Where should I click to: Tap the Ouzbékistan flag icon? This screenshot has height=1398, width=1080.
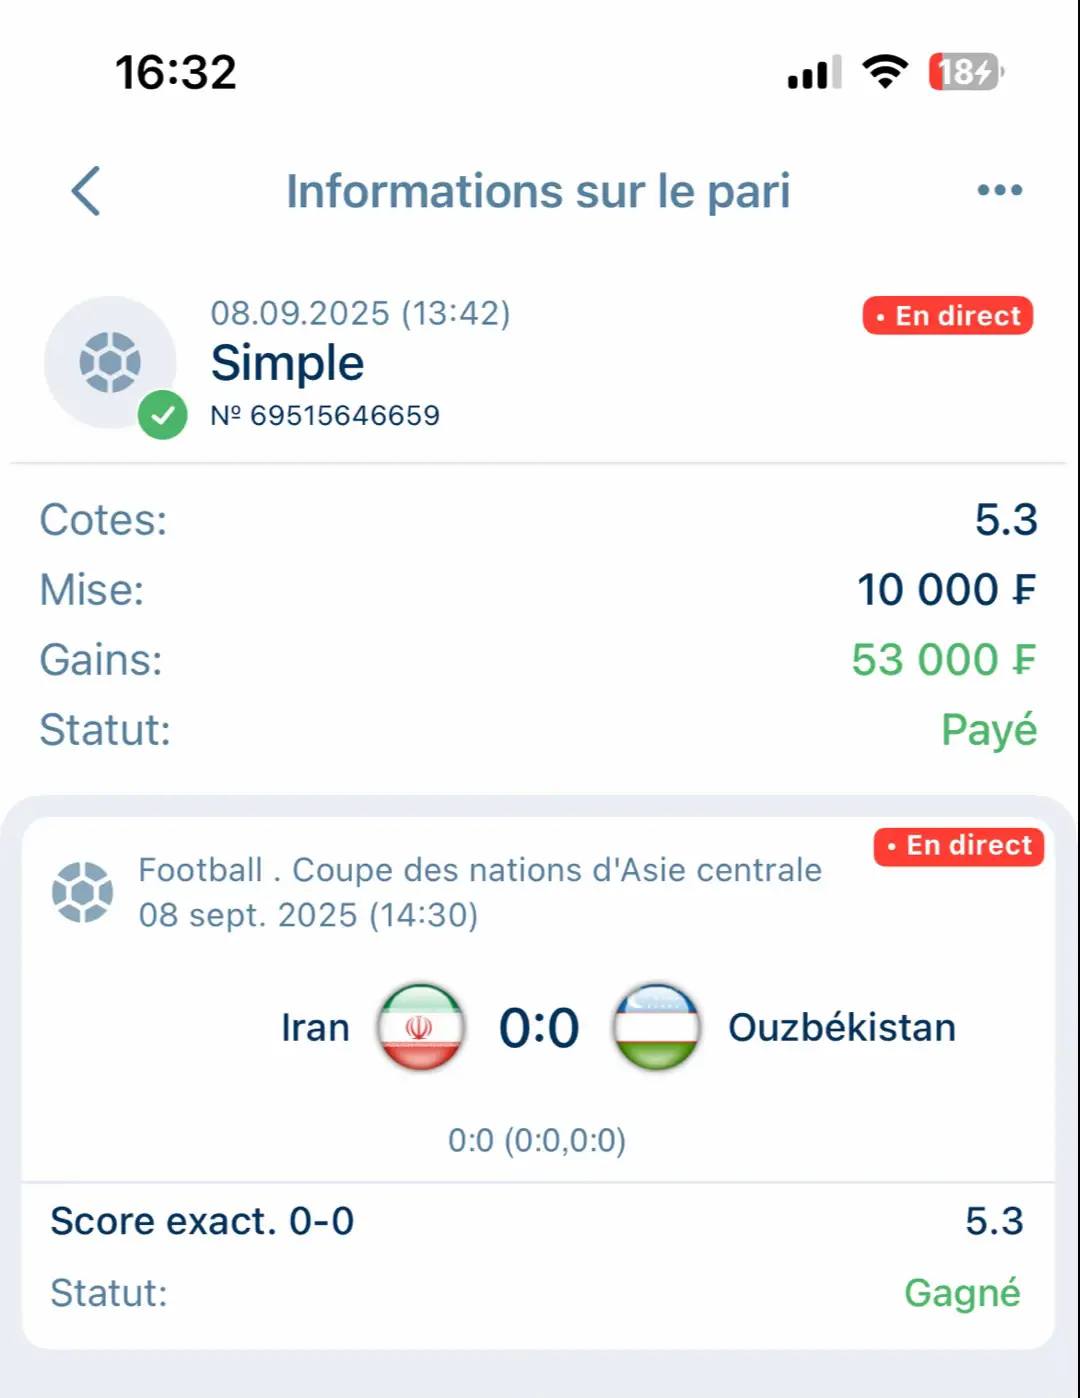click(656, 1027)
